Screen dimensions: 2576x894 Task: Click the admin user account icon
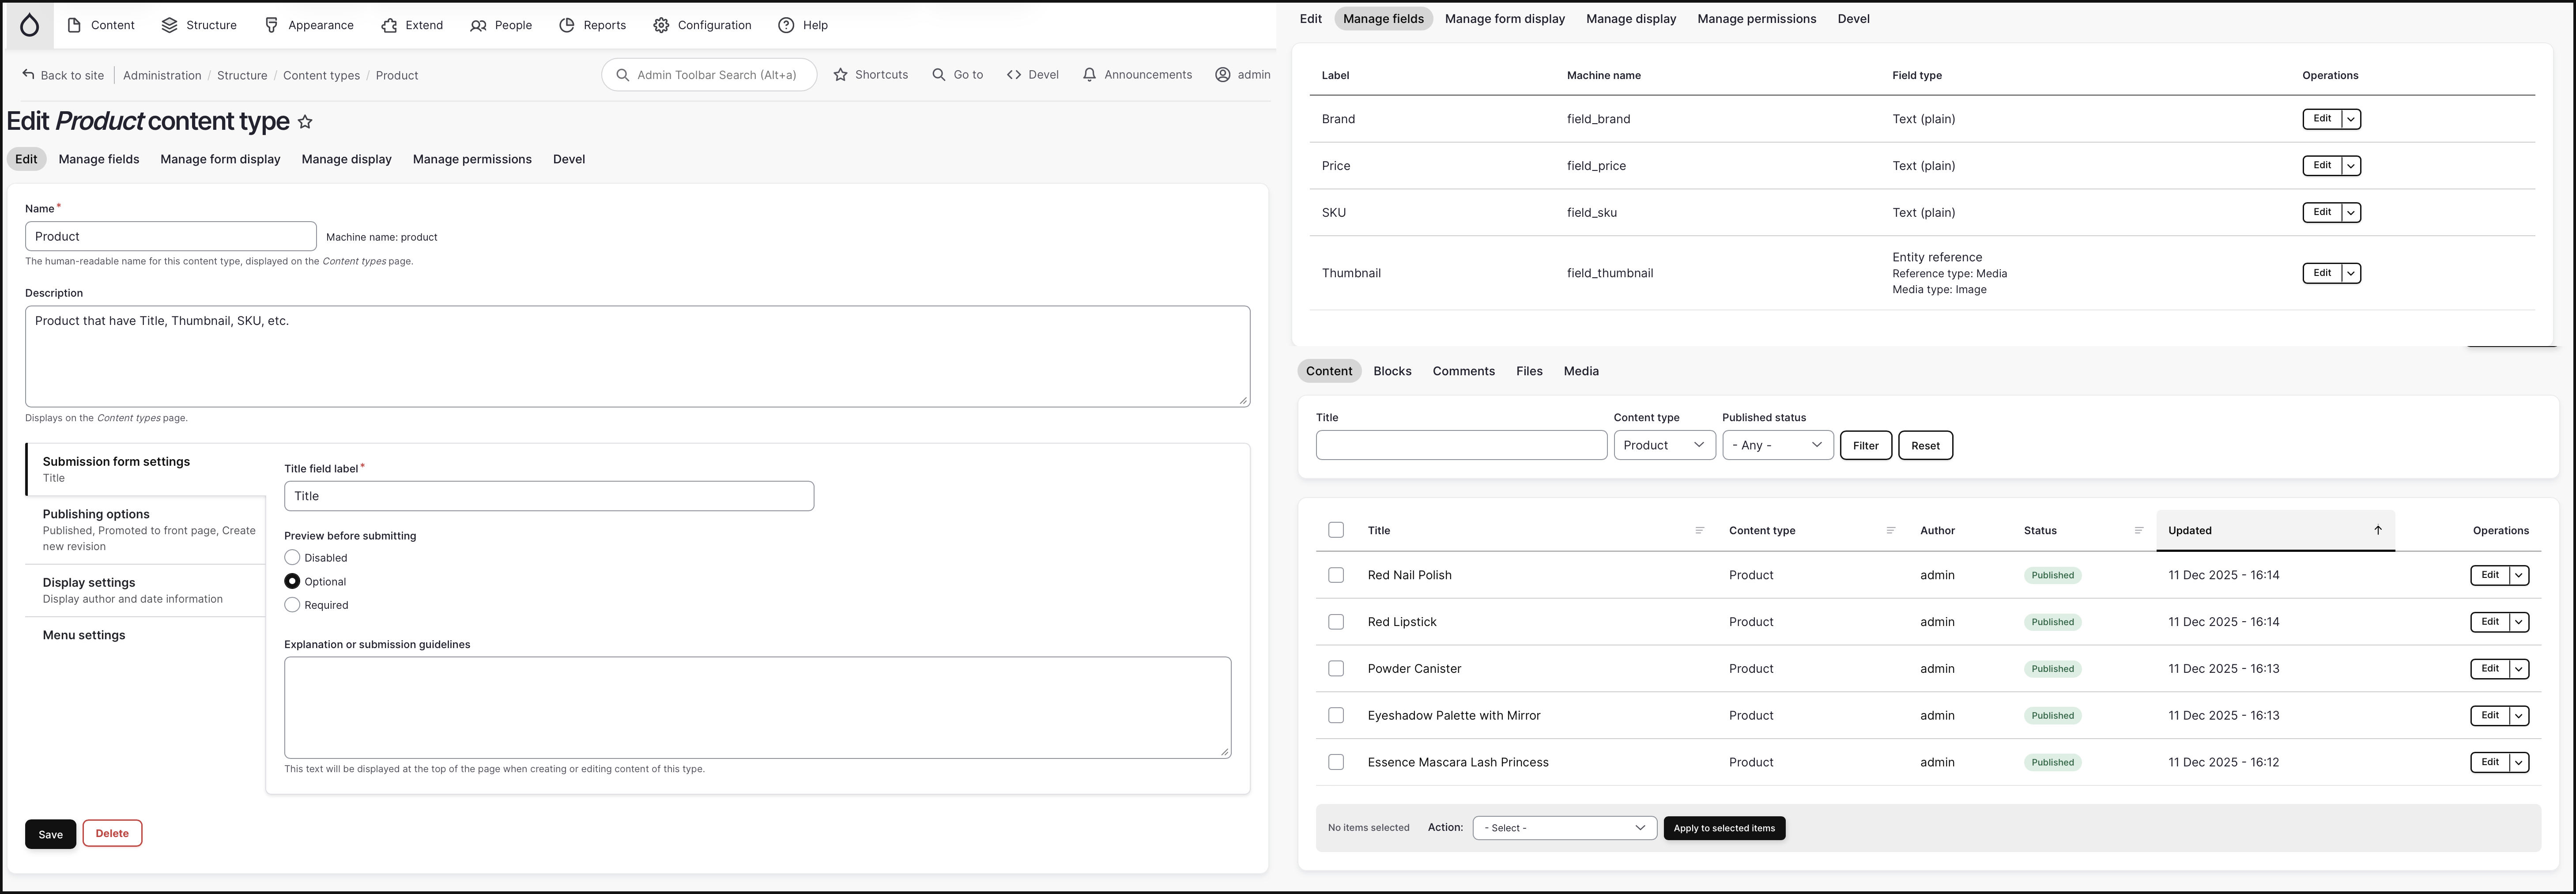pyautogui.click(x=1222, y=75)
